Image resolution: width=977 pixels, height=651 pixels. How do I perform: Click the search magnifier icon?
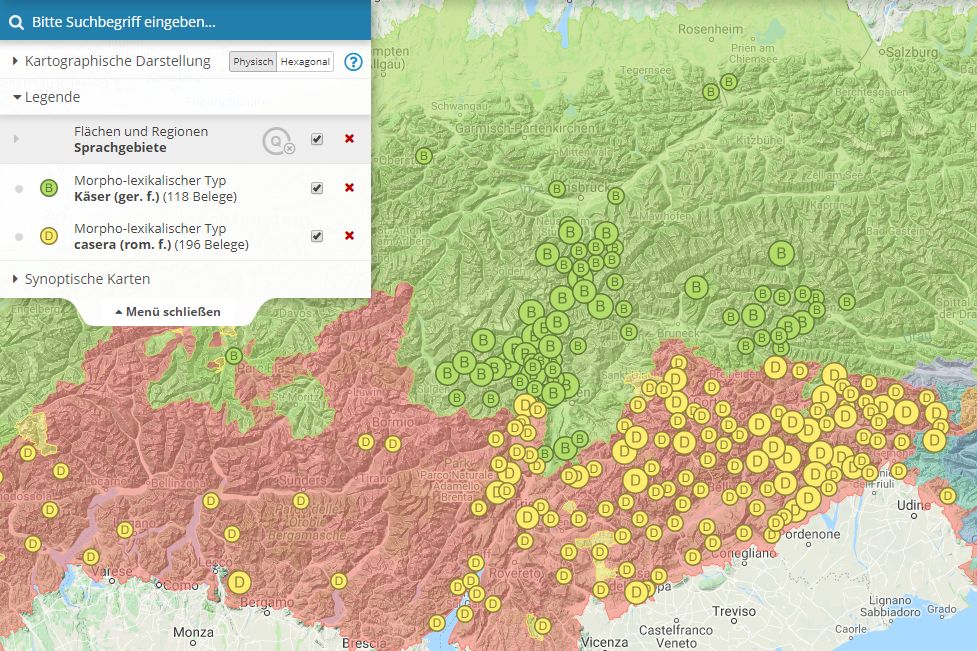(x=16, y=21)
